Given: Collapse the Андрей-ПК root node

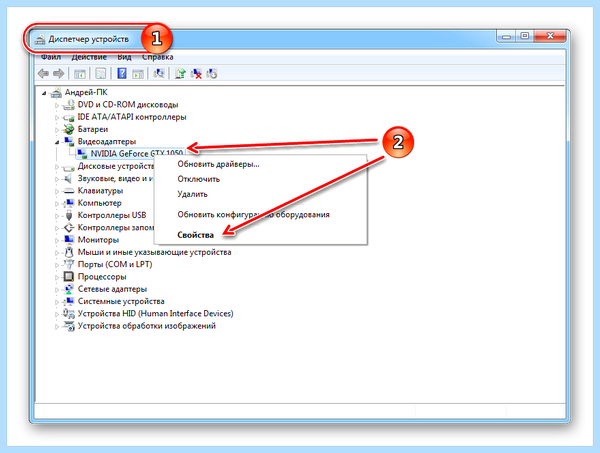Looking at the screenshot, I should coord(44,93).
